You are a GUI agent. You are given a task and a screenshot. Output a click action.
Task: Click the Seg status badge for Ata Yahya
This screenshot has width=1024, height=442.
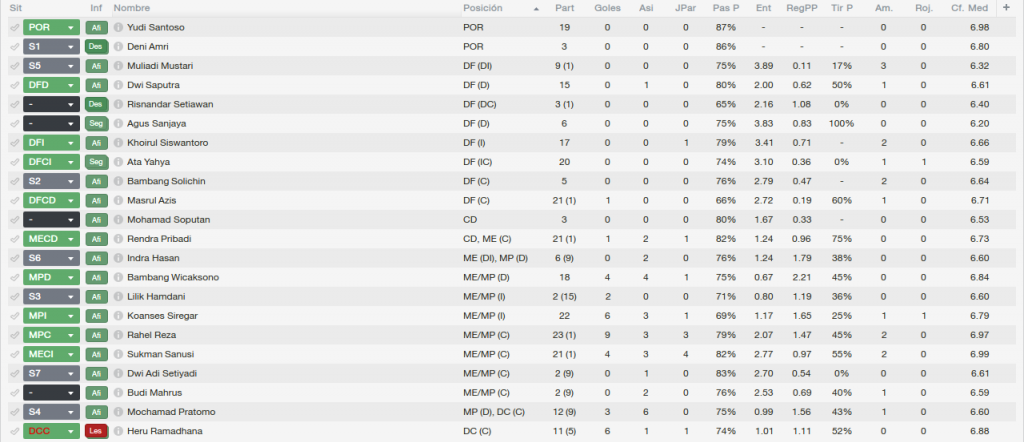point(96,162)
